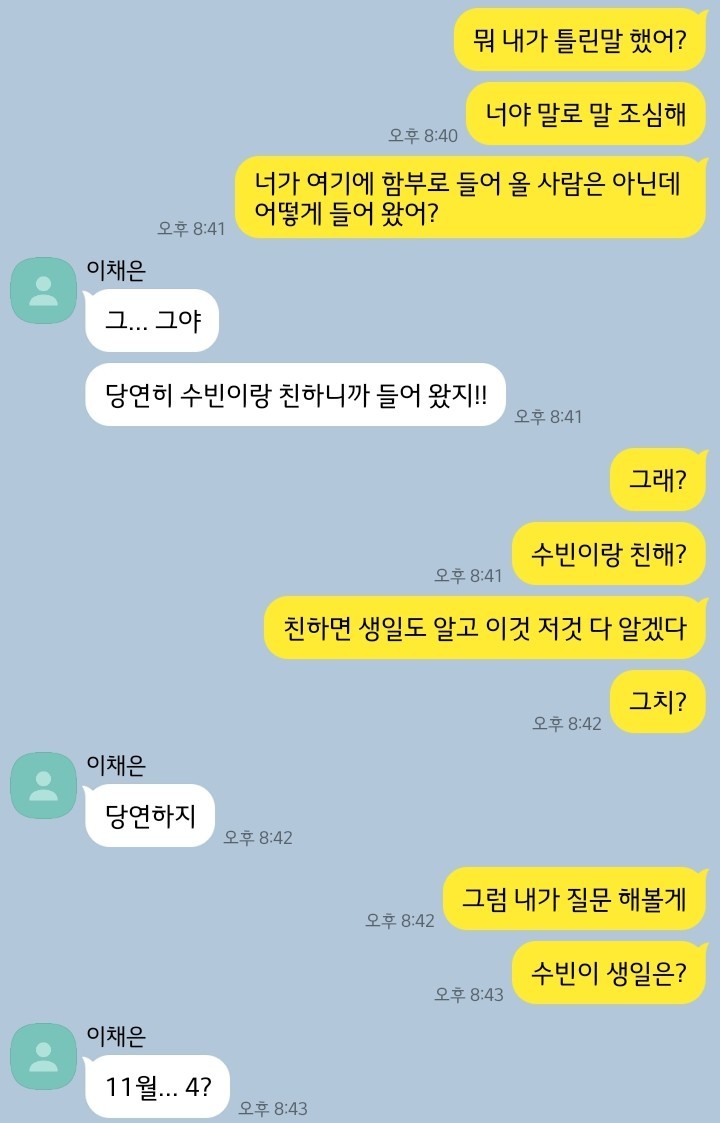Tap the 오후 8:40 timestamp
The height and width of the screenshot is (1123, 720).
[423, 135]
